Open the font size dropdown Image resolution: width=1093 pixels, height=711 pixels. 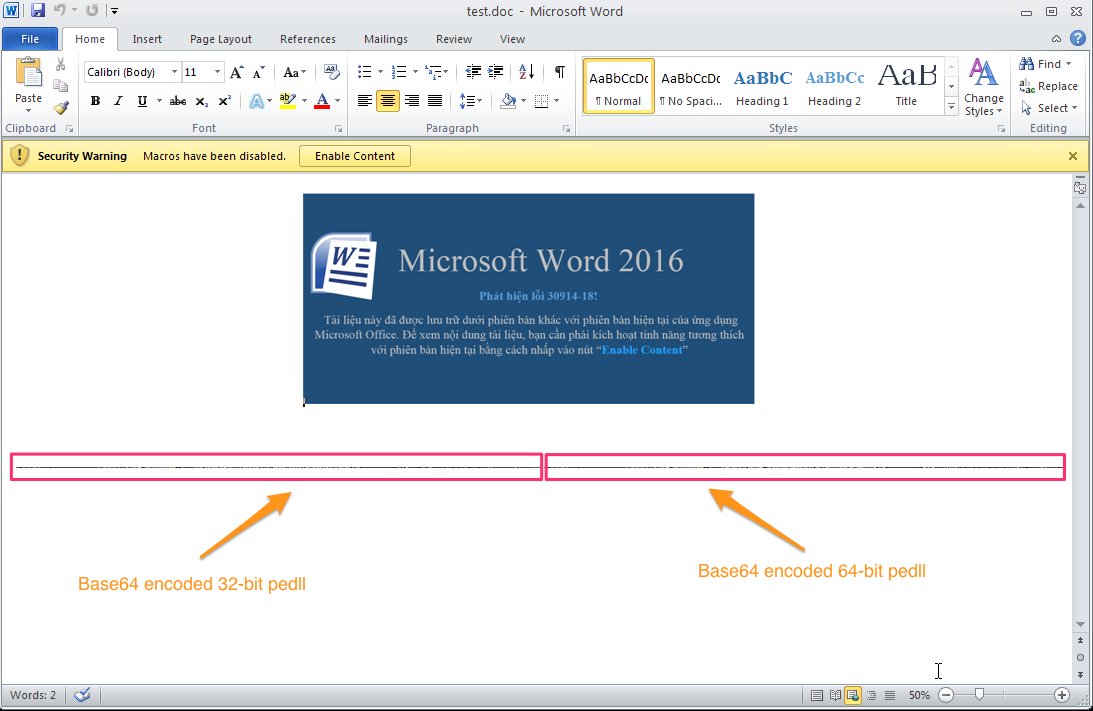tap(217, 72)
